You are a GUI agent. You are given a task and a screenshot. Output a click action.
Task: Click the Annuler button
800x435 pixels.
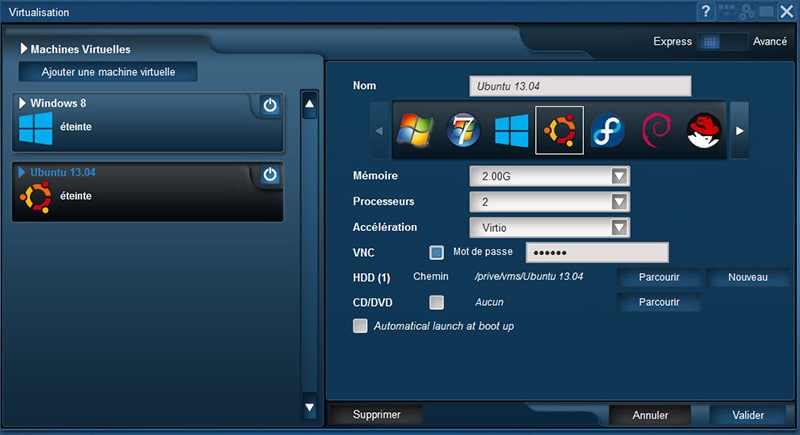[650, 415]
